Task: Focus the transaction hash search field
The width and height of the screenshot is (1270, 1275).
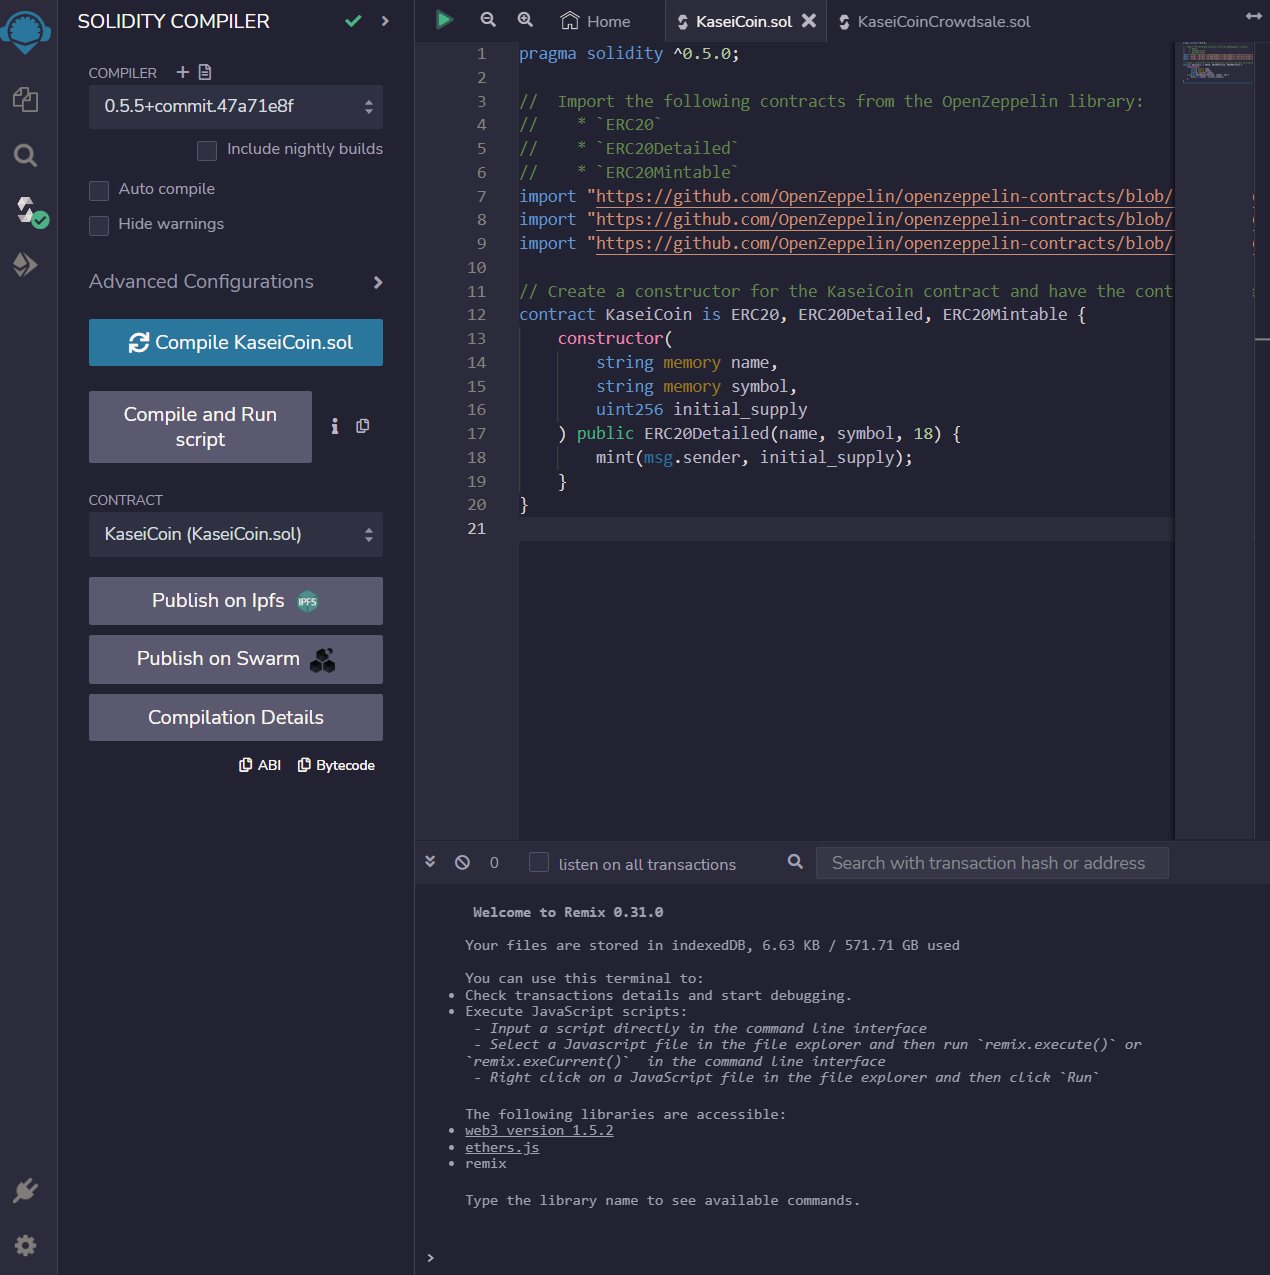Action: [x=992, y=863]
